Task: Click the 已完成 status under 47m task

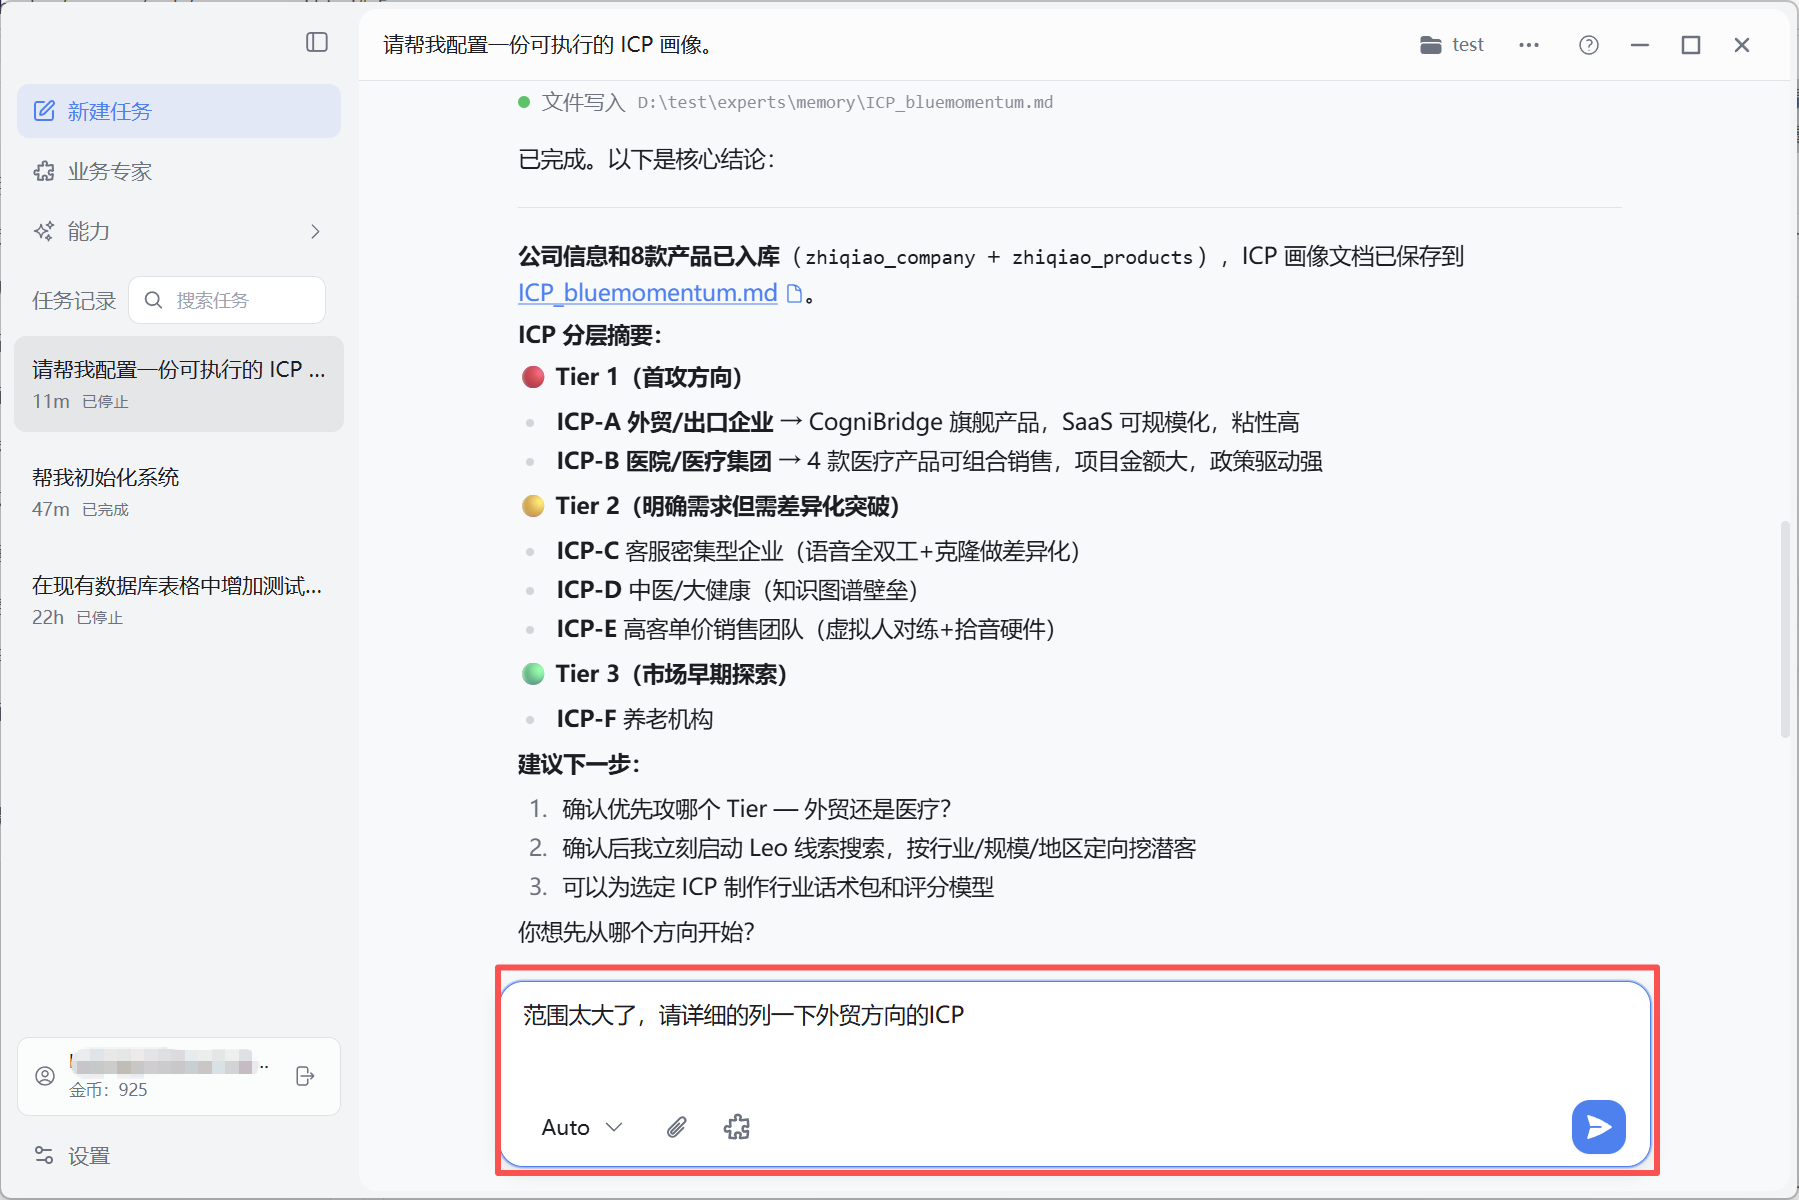Action: (105, 510)
